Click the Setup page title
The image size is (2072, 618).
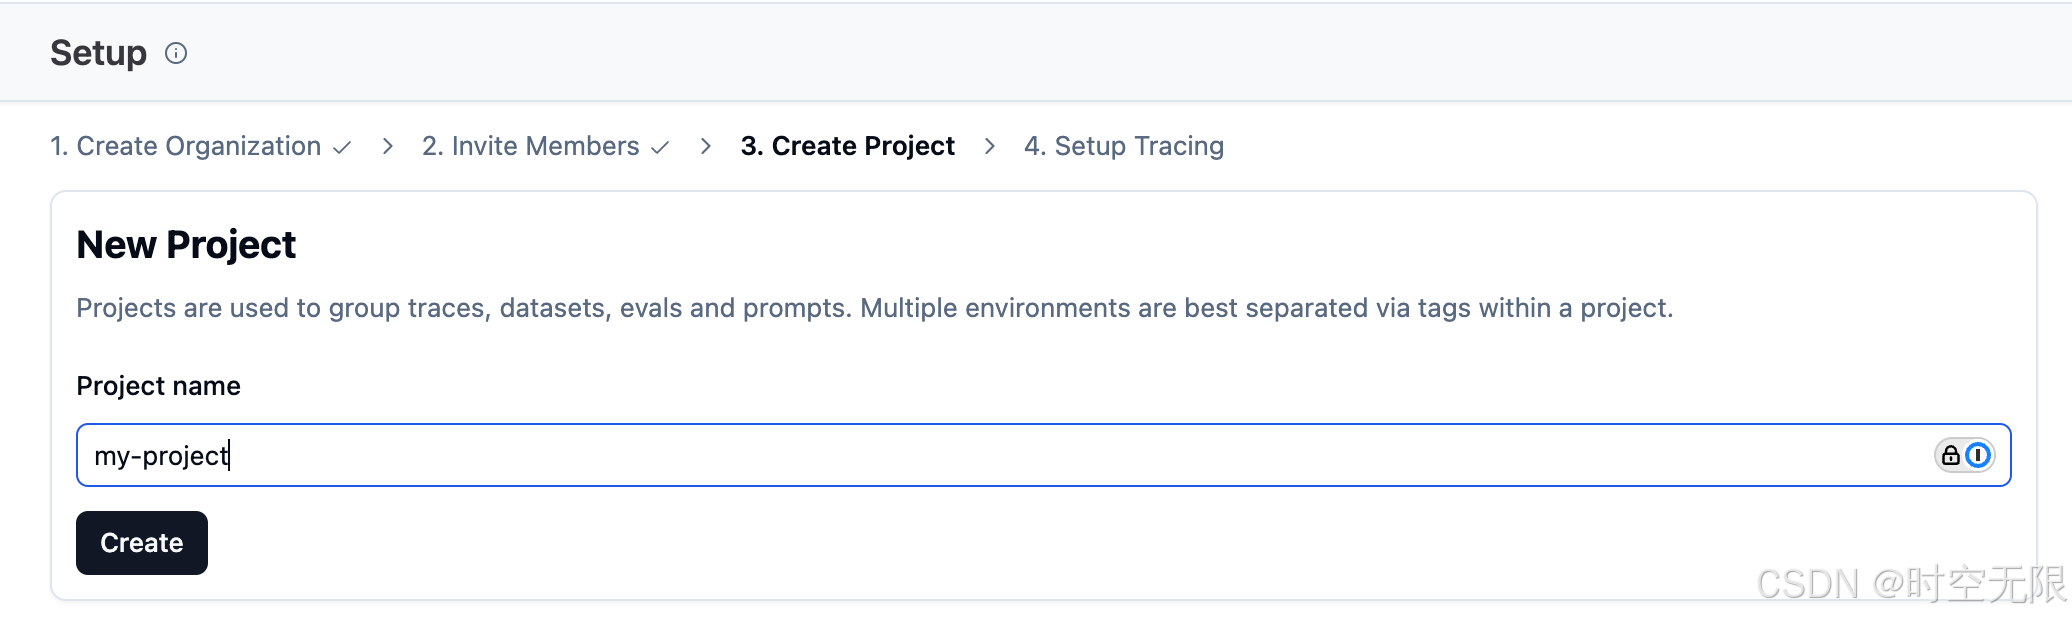pyautogui.click(x=98, y=53)
